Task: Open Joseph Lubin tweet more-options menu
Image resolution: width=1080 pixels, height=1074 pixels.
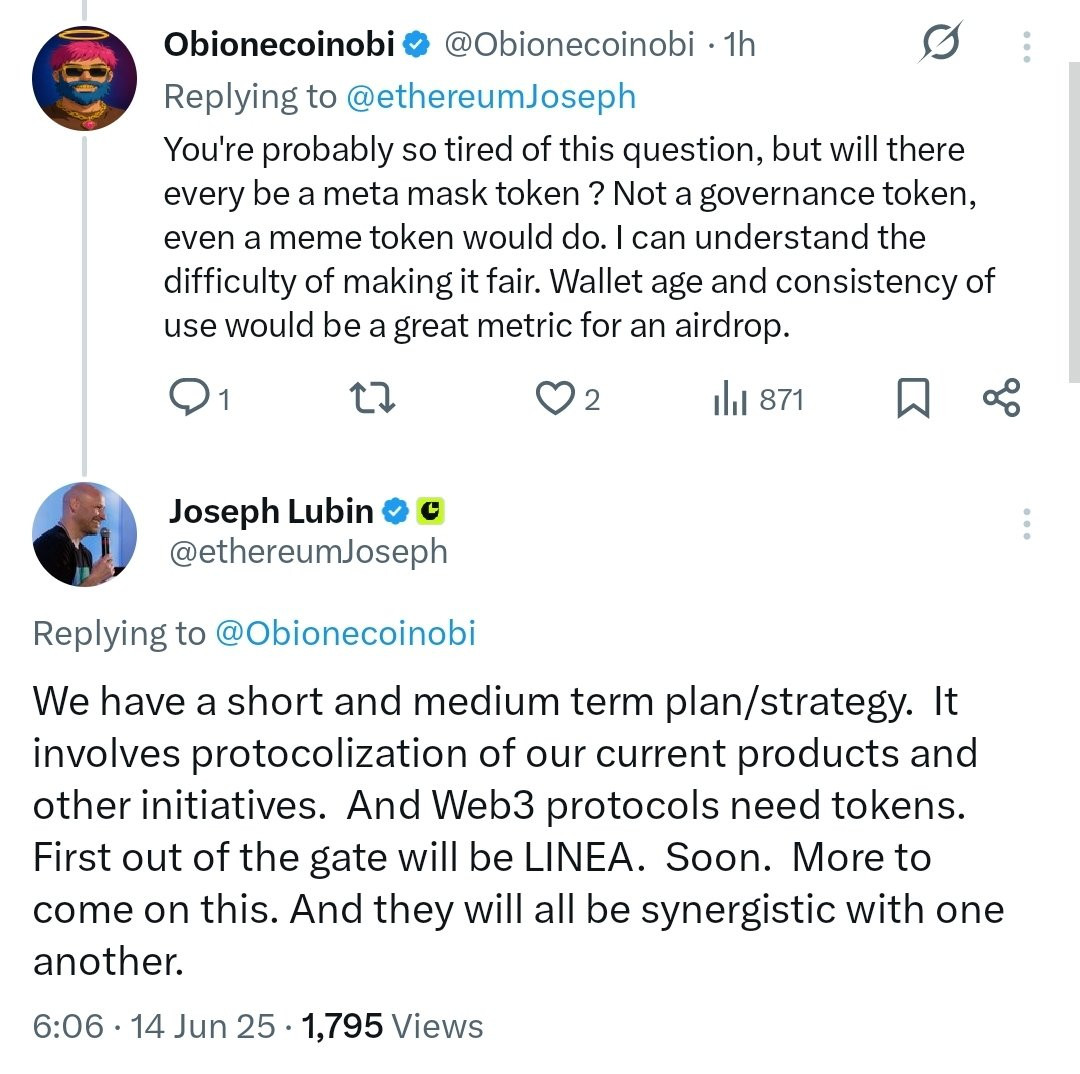Action: pos(1026,524)
